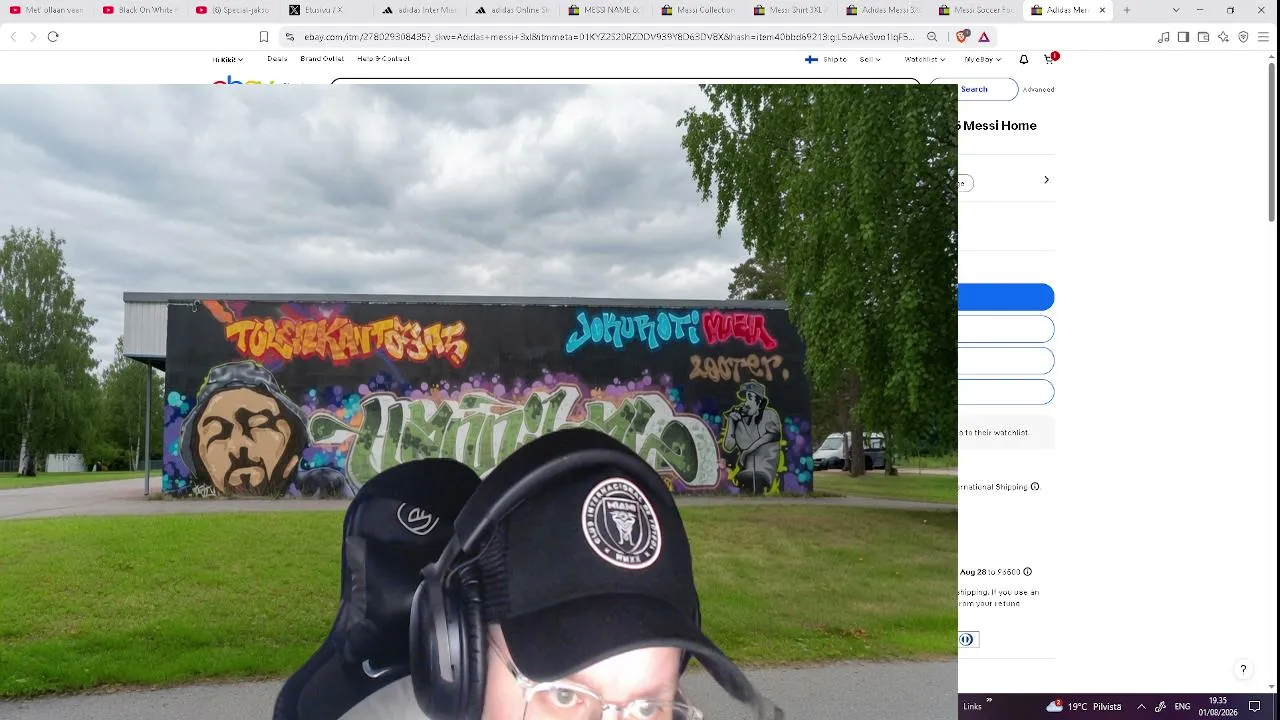Open the tab search dropdown arrow

(1177, 10)
